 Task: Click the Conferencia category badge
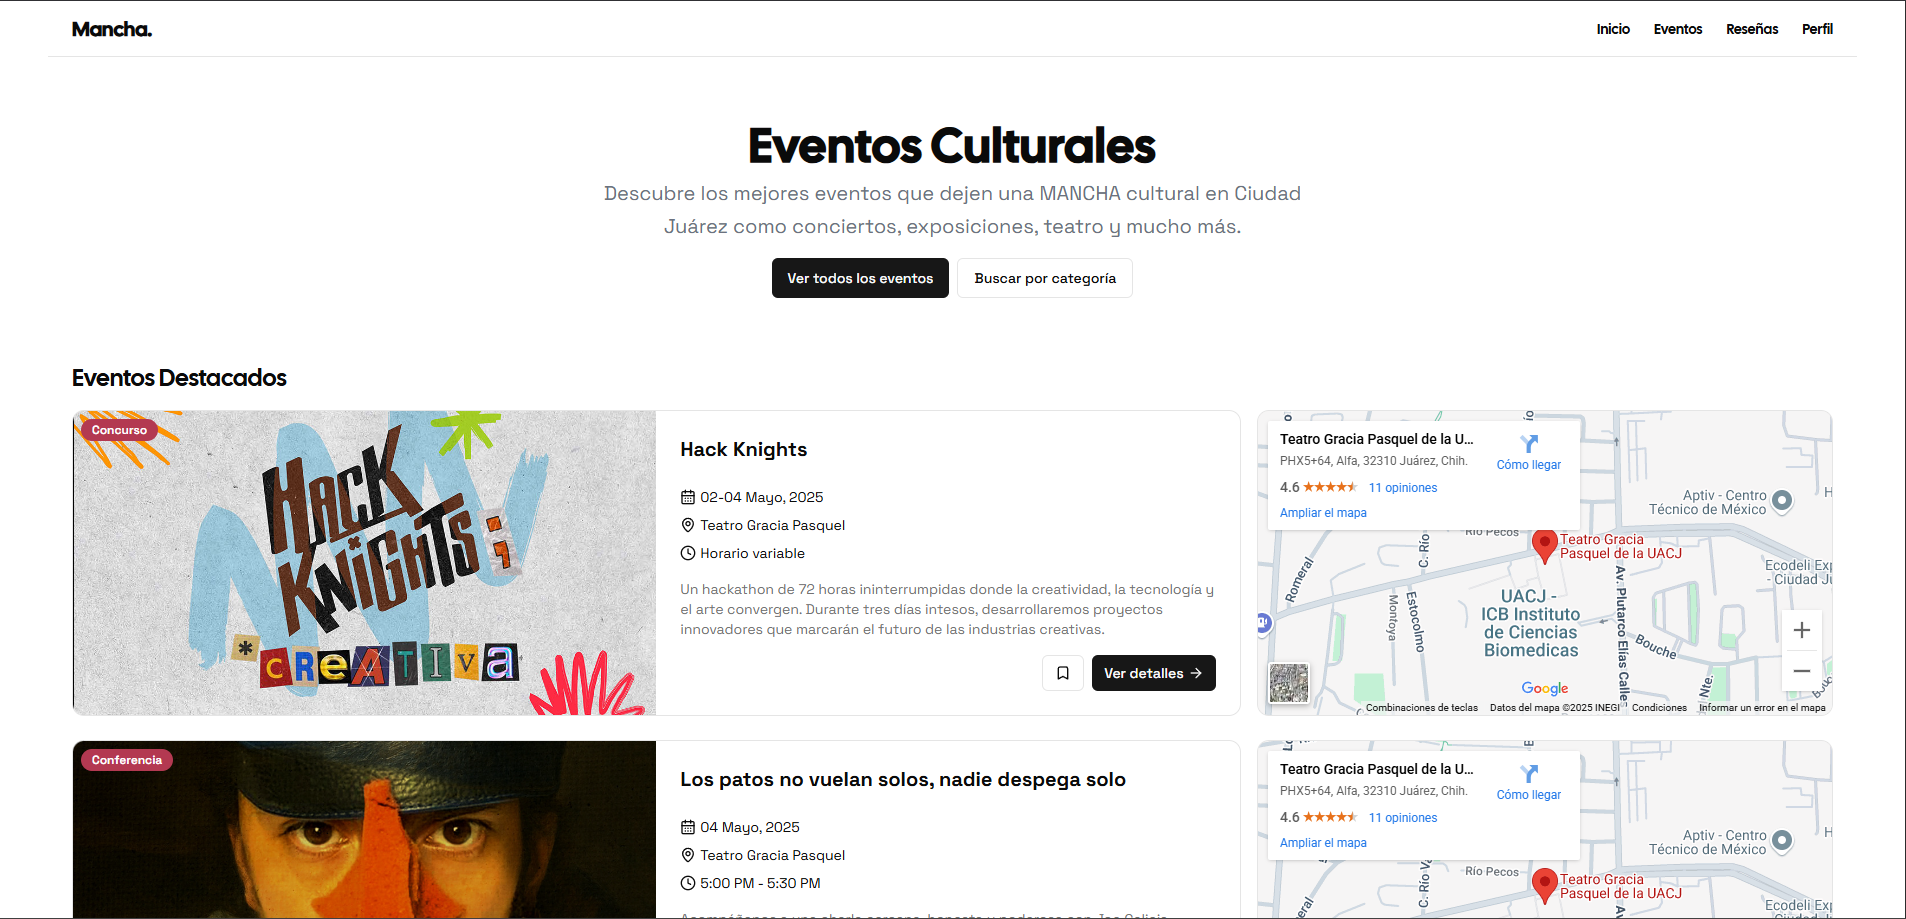point(127,760)
